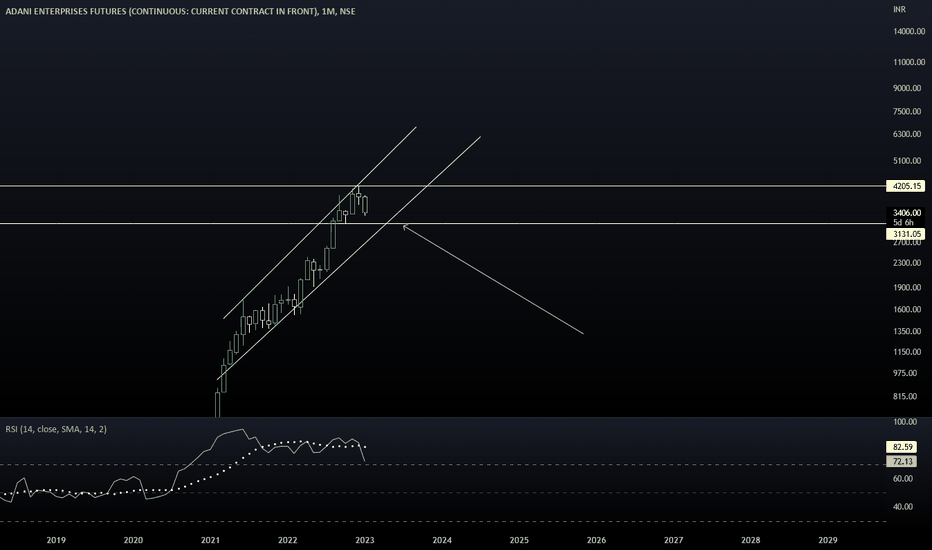Click the 2021 label on time axis
This screenshot has width=932, height=550.
[x=210, y=540]
